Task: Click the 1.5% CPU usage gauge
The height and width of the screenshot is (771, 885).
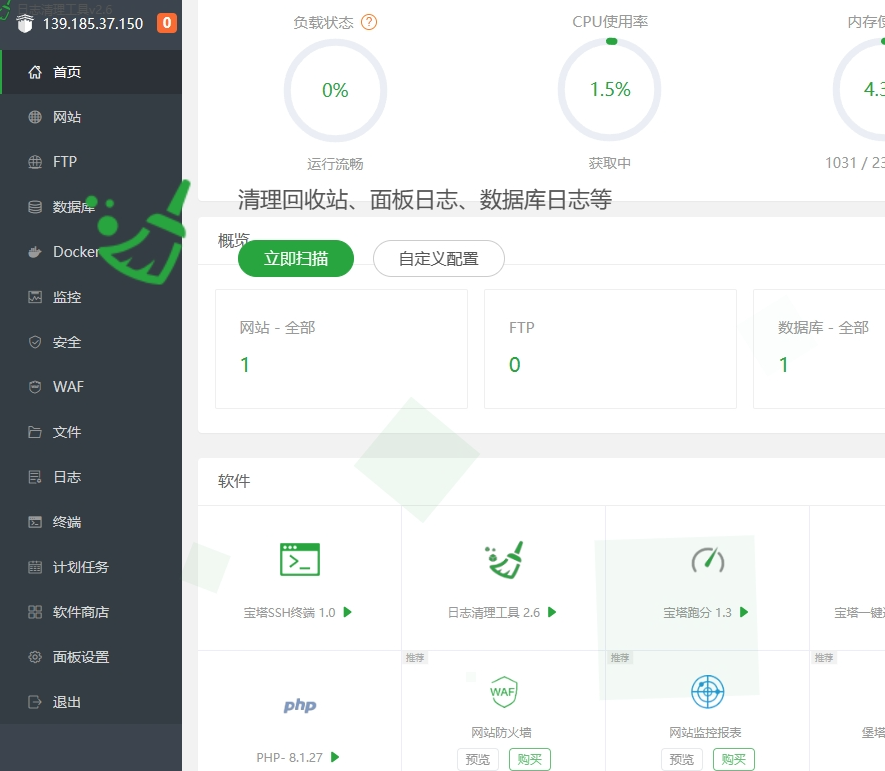Action: [x=610, y=89]
